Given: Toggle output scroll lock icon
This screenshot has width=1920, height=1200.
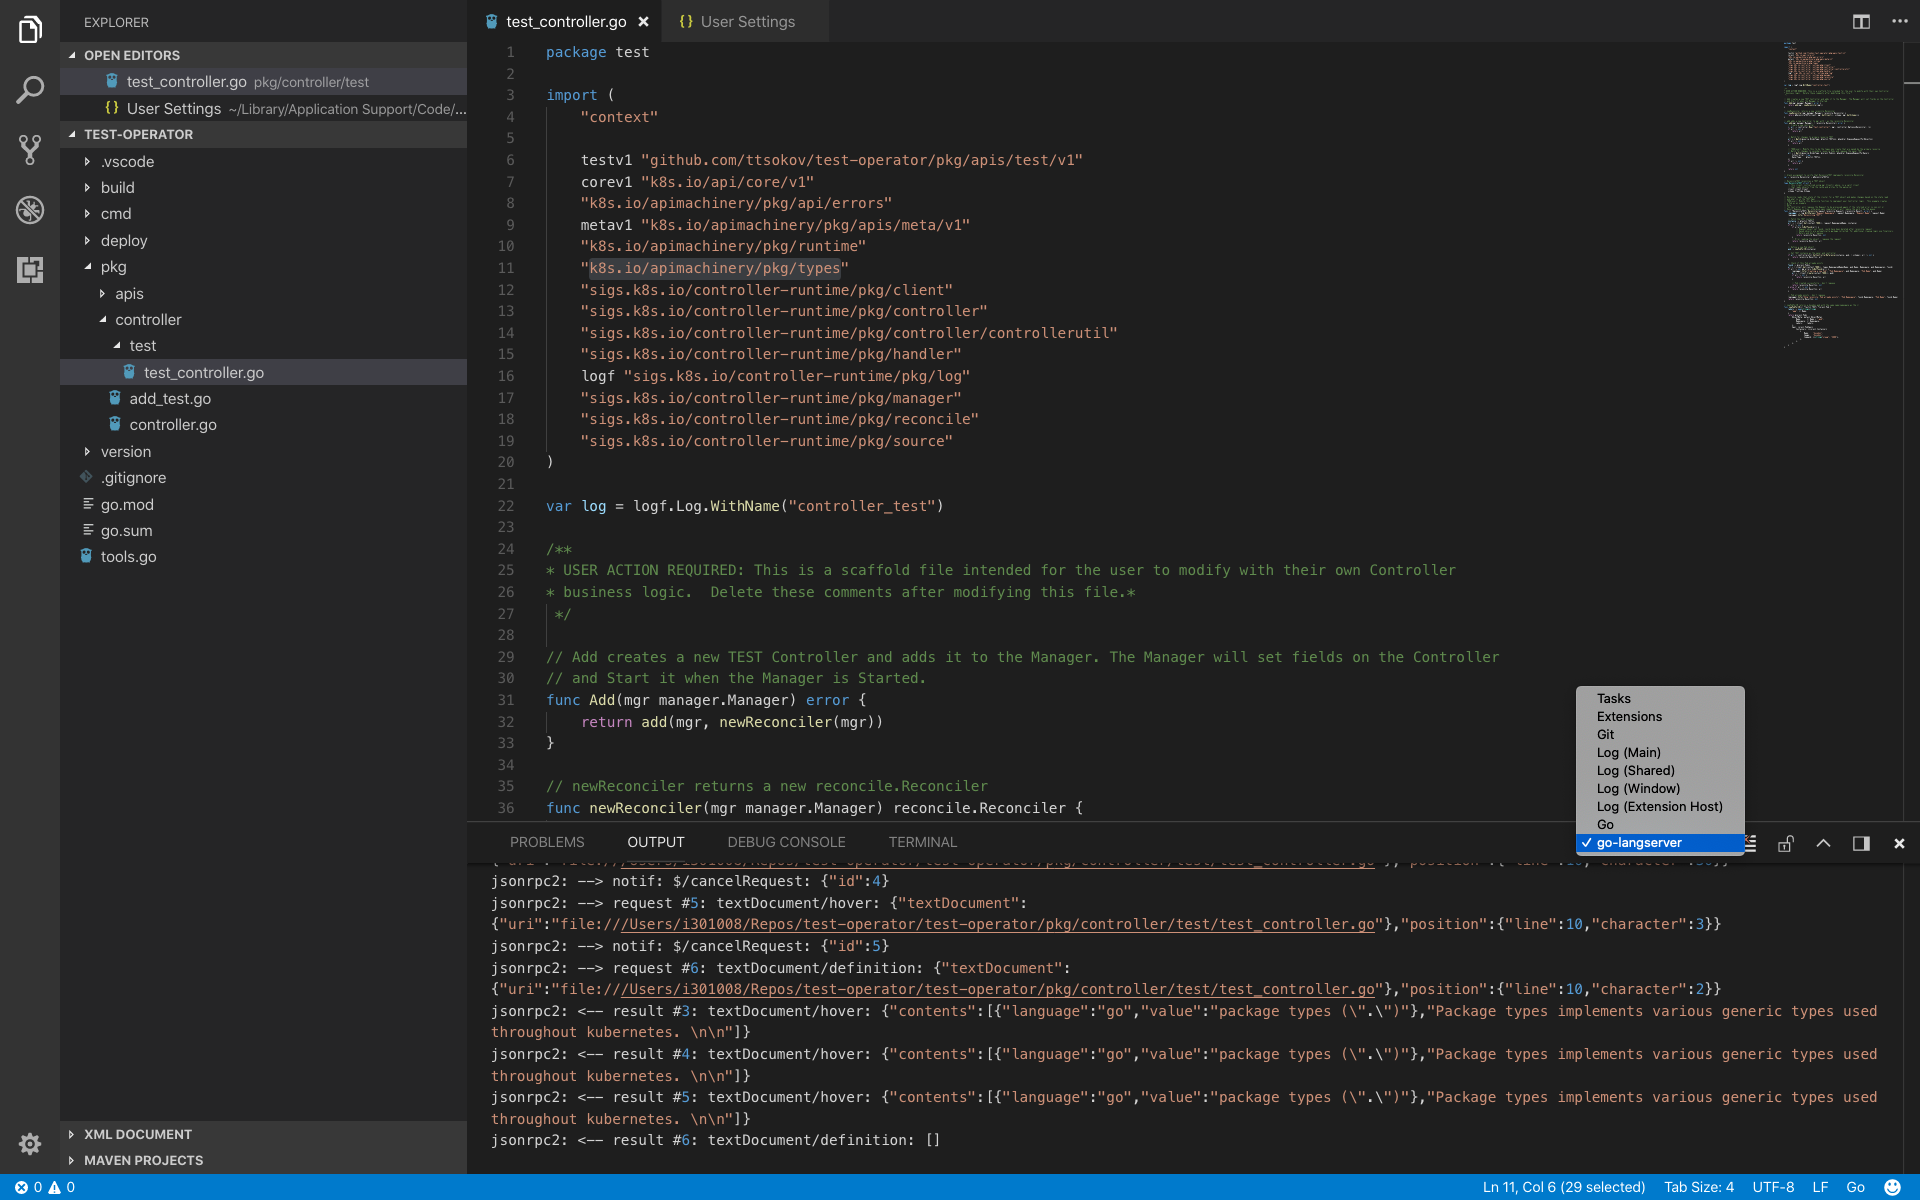Looking at the screenshot, I should click(1785, 843).
